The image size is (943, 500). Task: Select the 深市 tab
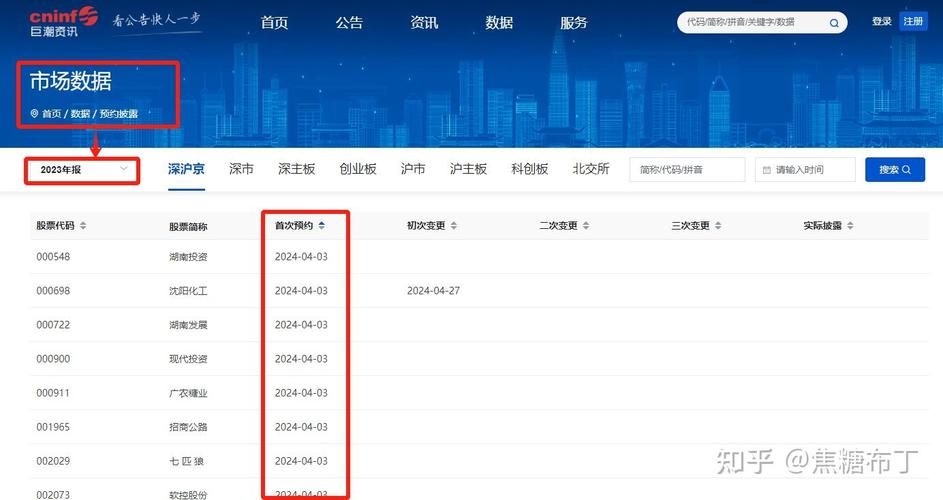[241, 169]
